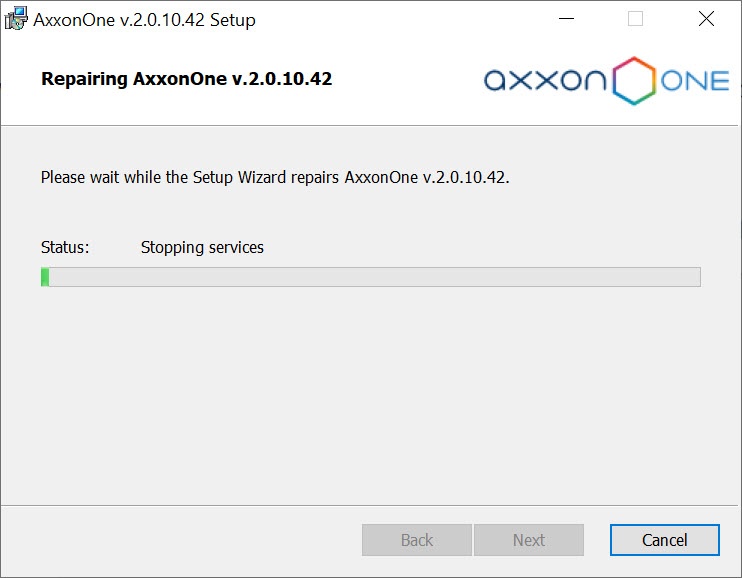Click the separator line above the bottom buttons
The image size is (742, 578).
370,505
